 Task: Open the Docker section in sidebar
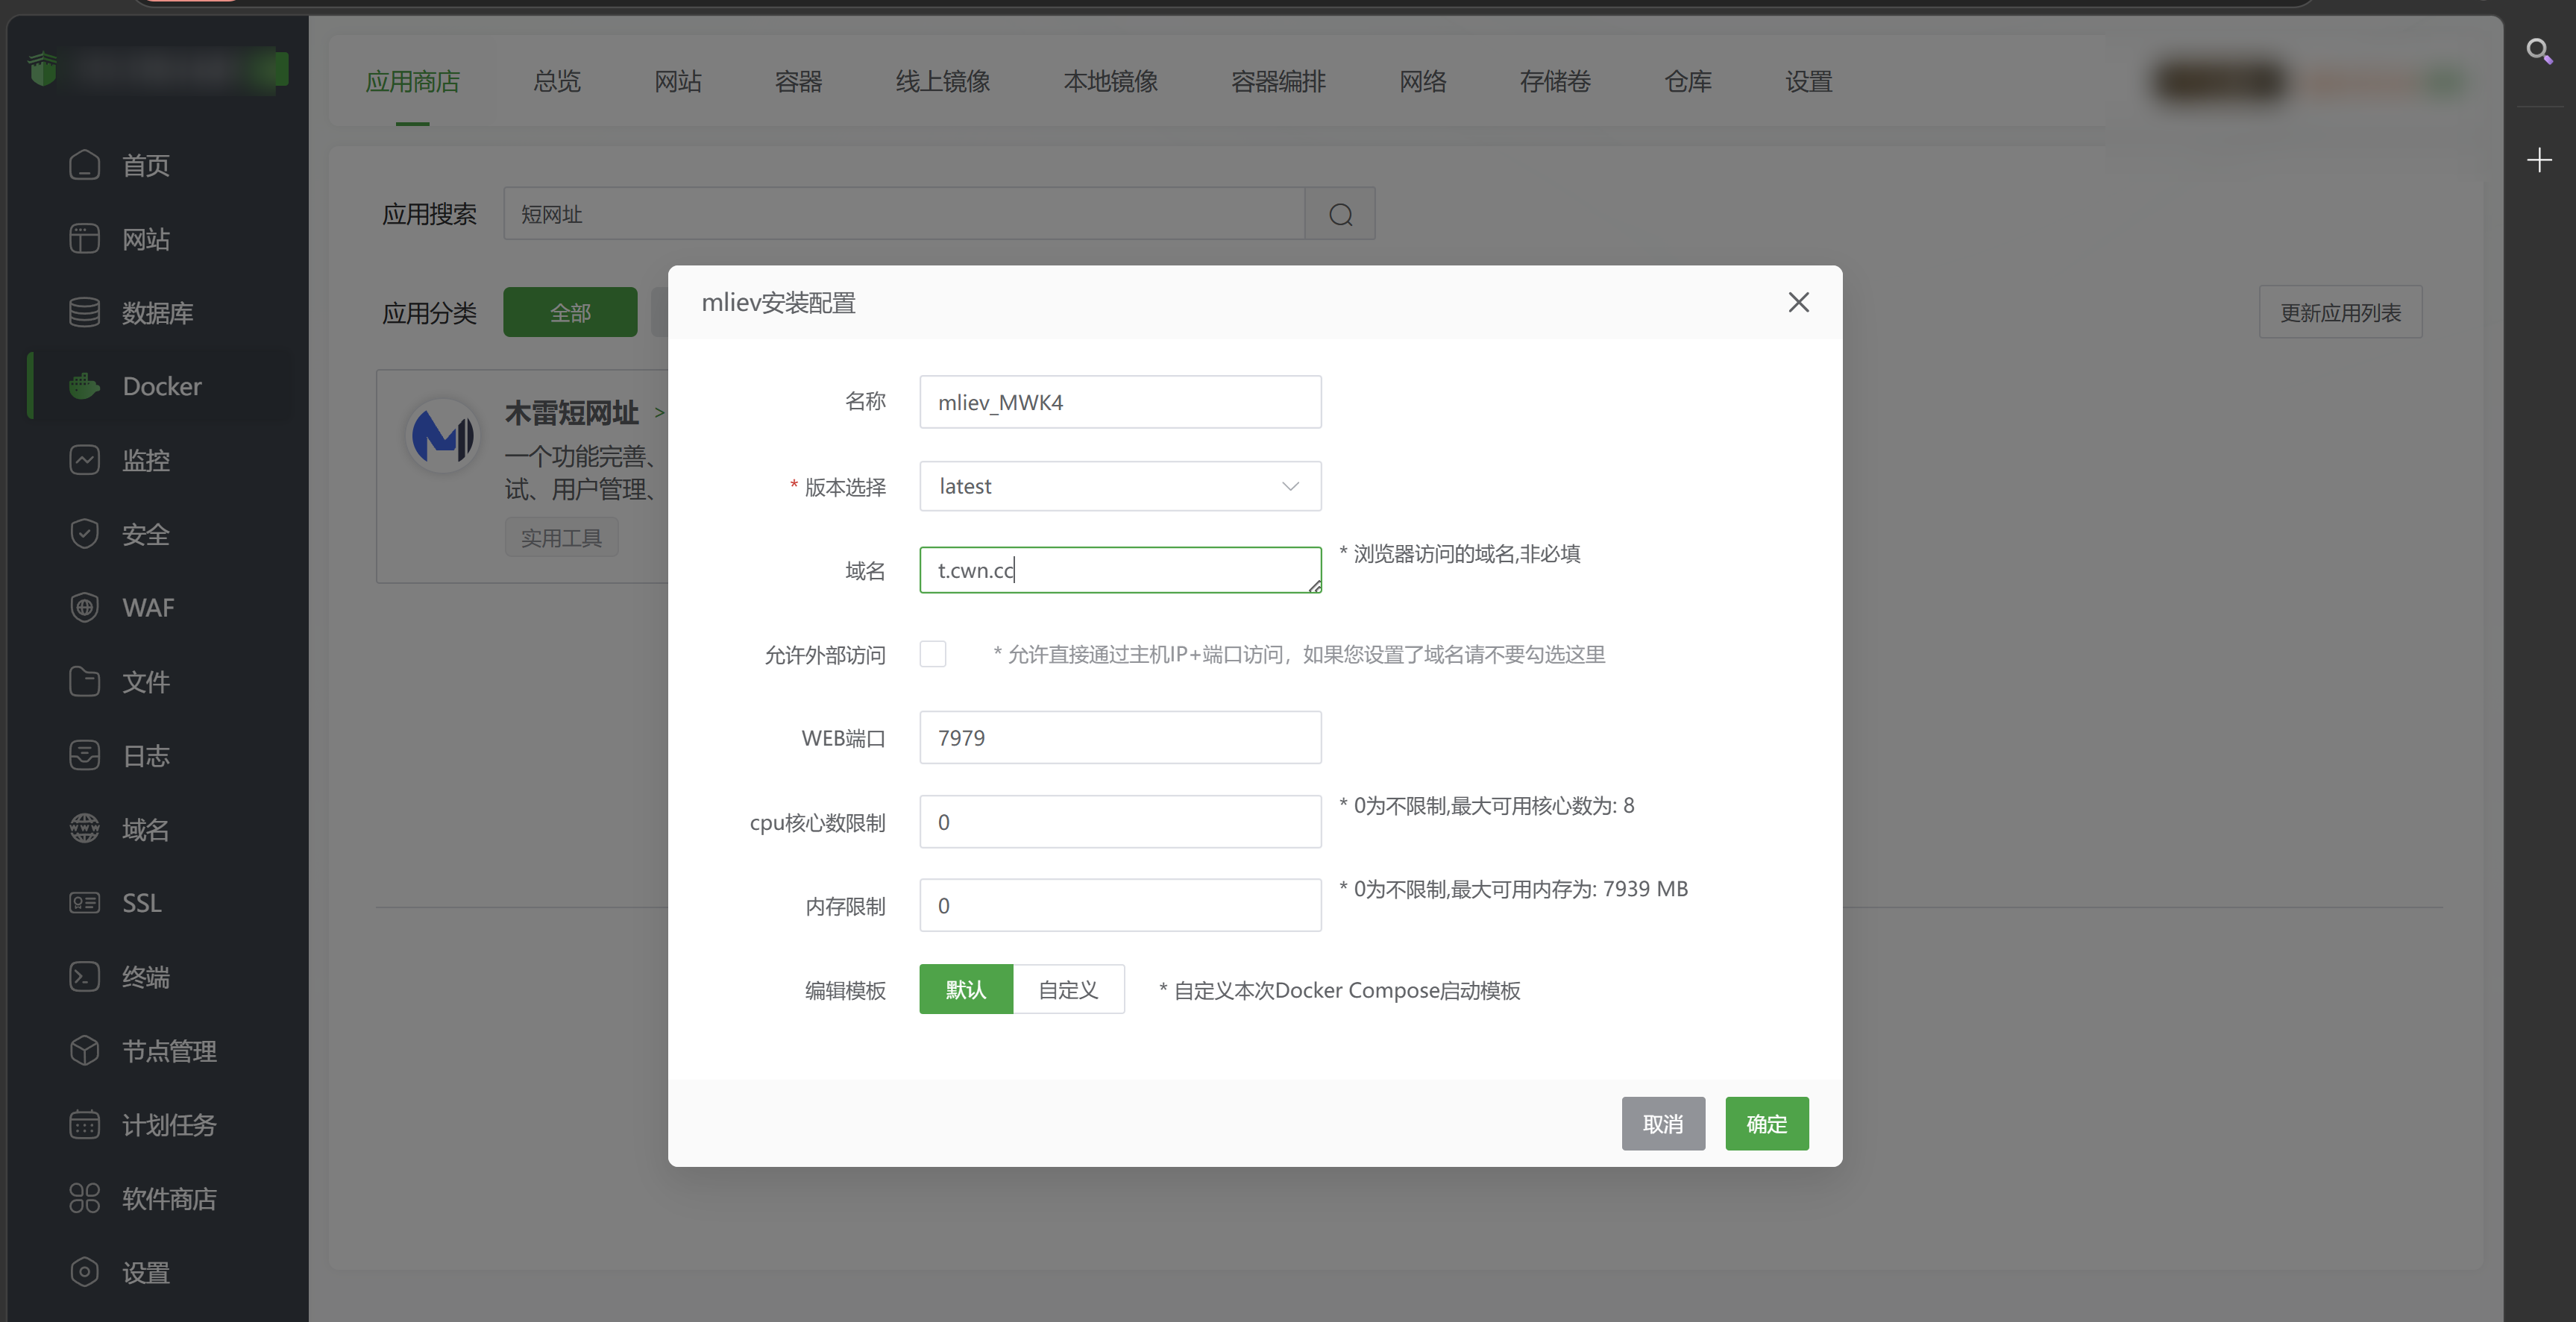point(160,386)
